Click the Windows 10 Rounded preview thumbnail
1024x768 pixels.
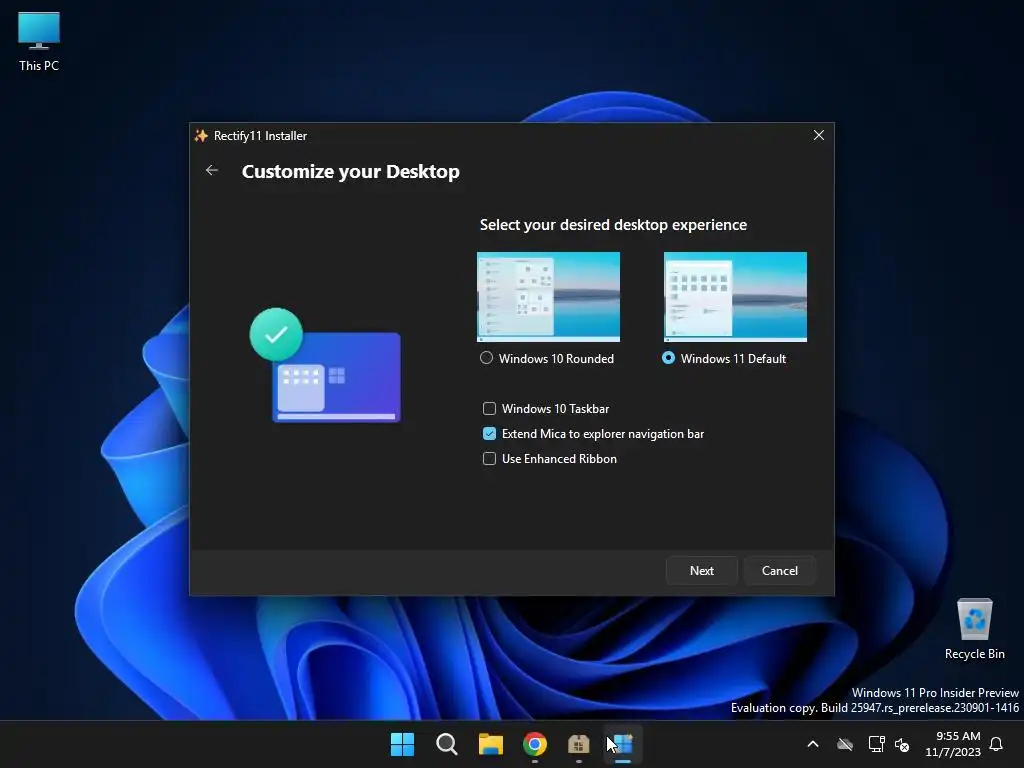[x=549, y=297]
